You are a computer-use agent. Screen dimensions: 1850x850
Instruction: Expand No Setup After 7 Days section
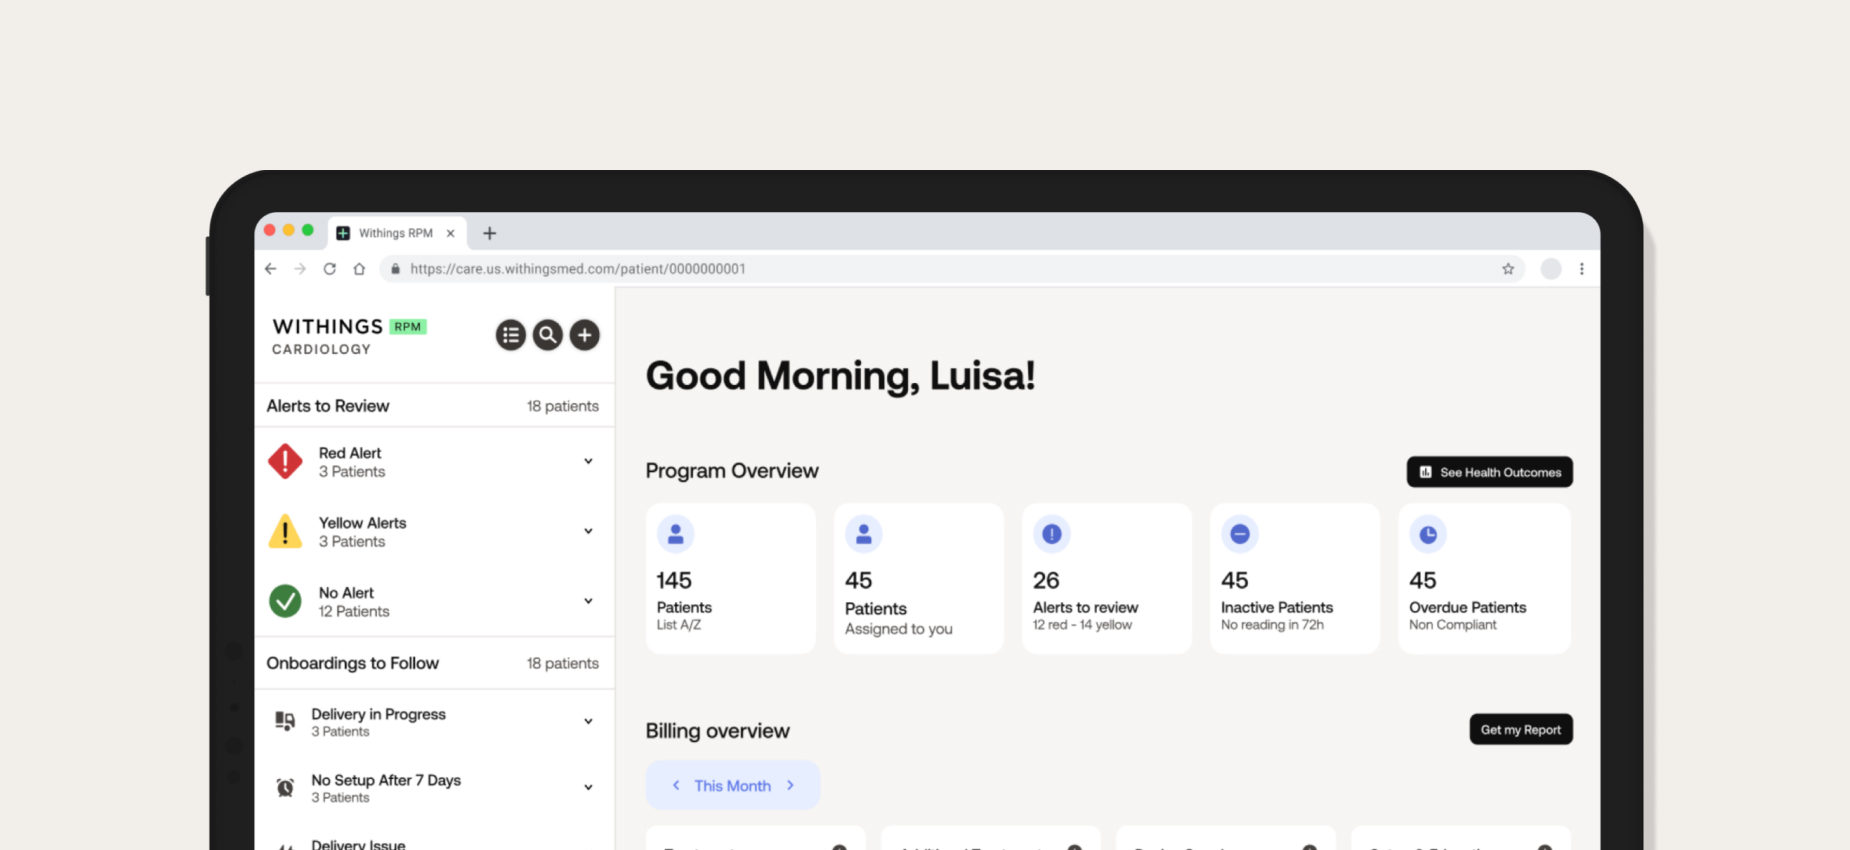tap(588, 787)
